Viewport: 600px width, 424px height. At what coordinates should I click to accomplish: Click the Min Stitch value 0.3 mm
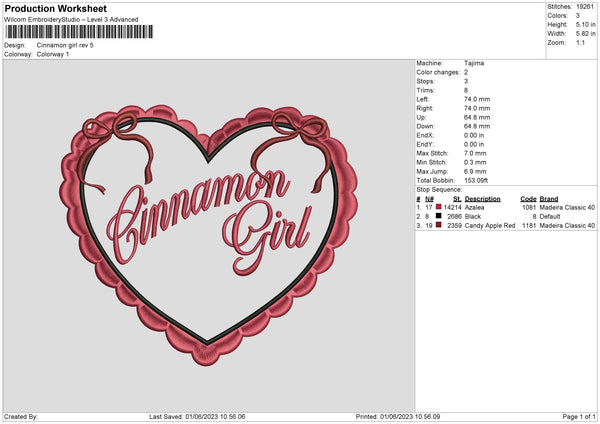[x=475, y=162]
